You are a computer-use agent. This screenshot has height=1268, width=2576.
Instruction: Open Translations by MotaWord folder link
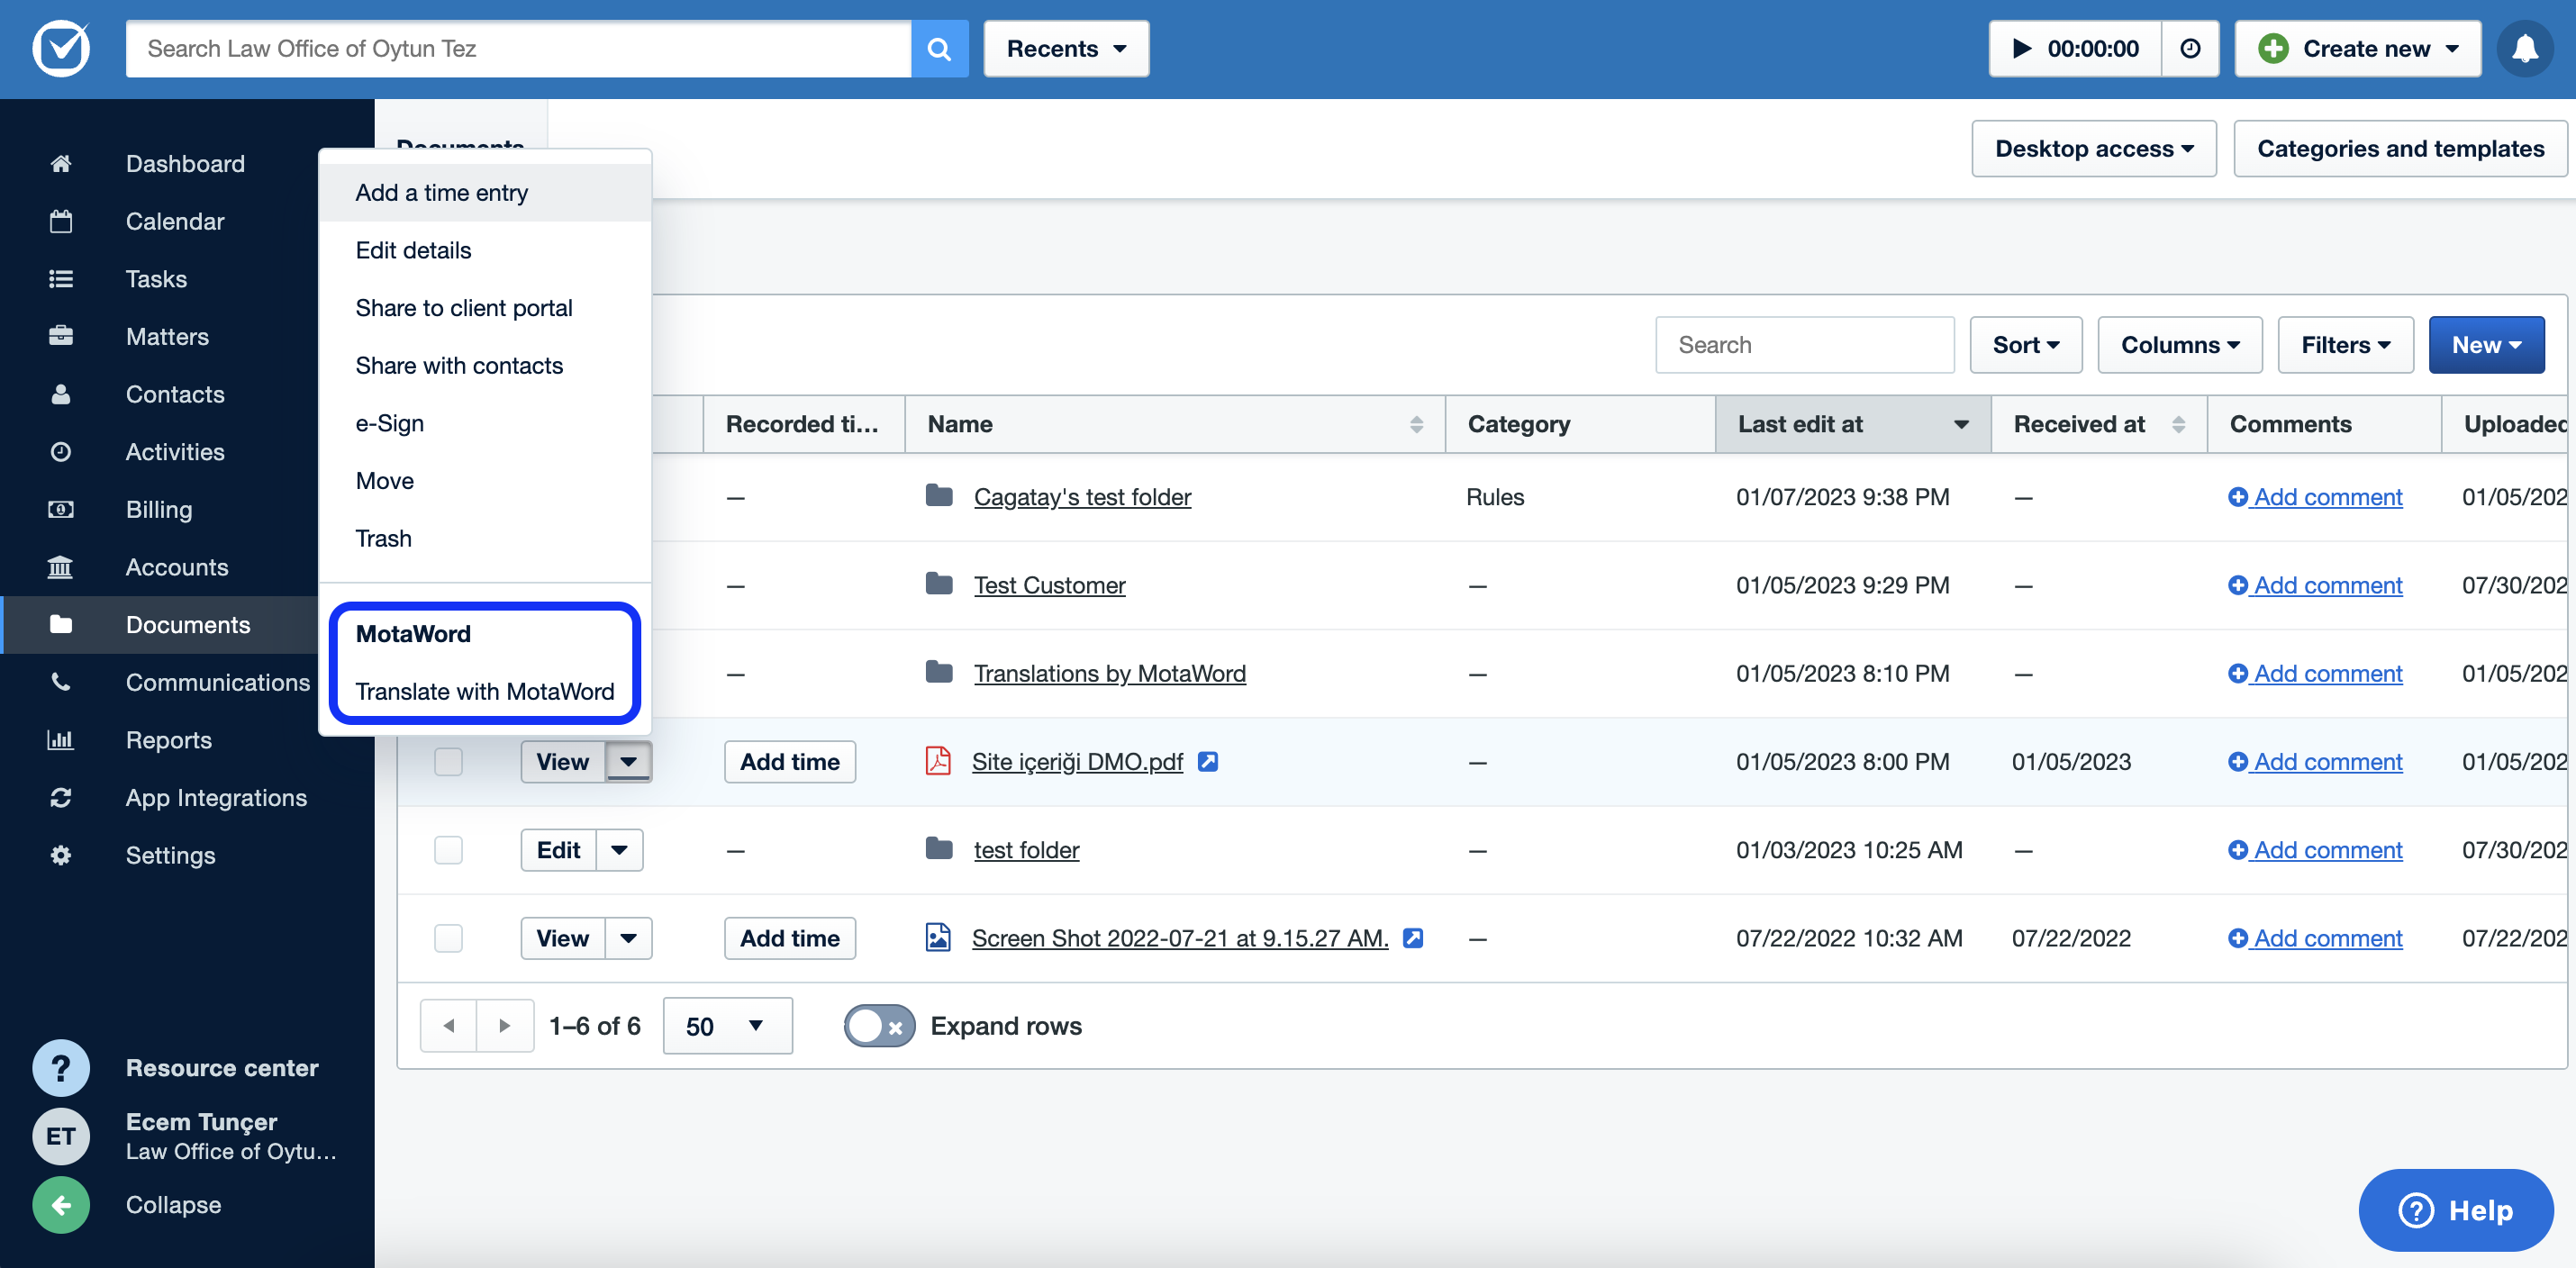[x=1109, y=673]
